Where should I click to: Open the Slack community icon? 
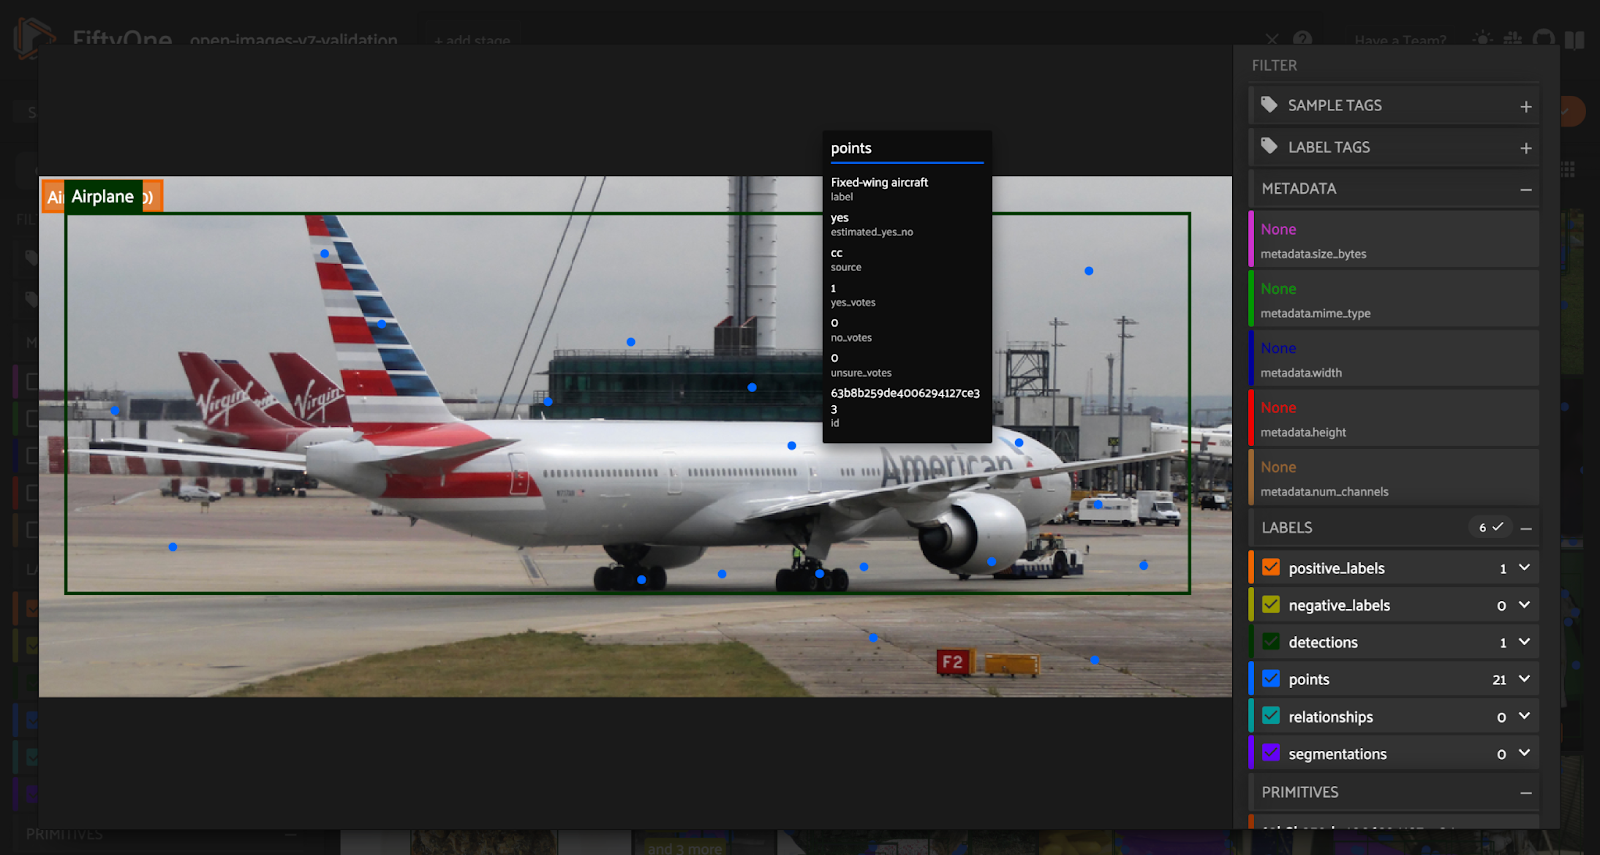click(1513, 39)
